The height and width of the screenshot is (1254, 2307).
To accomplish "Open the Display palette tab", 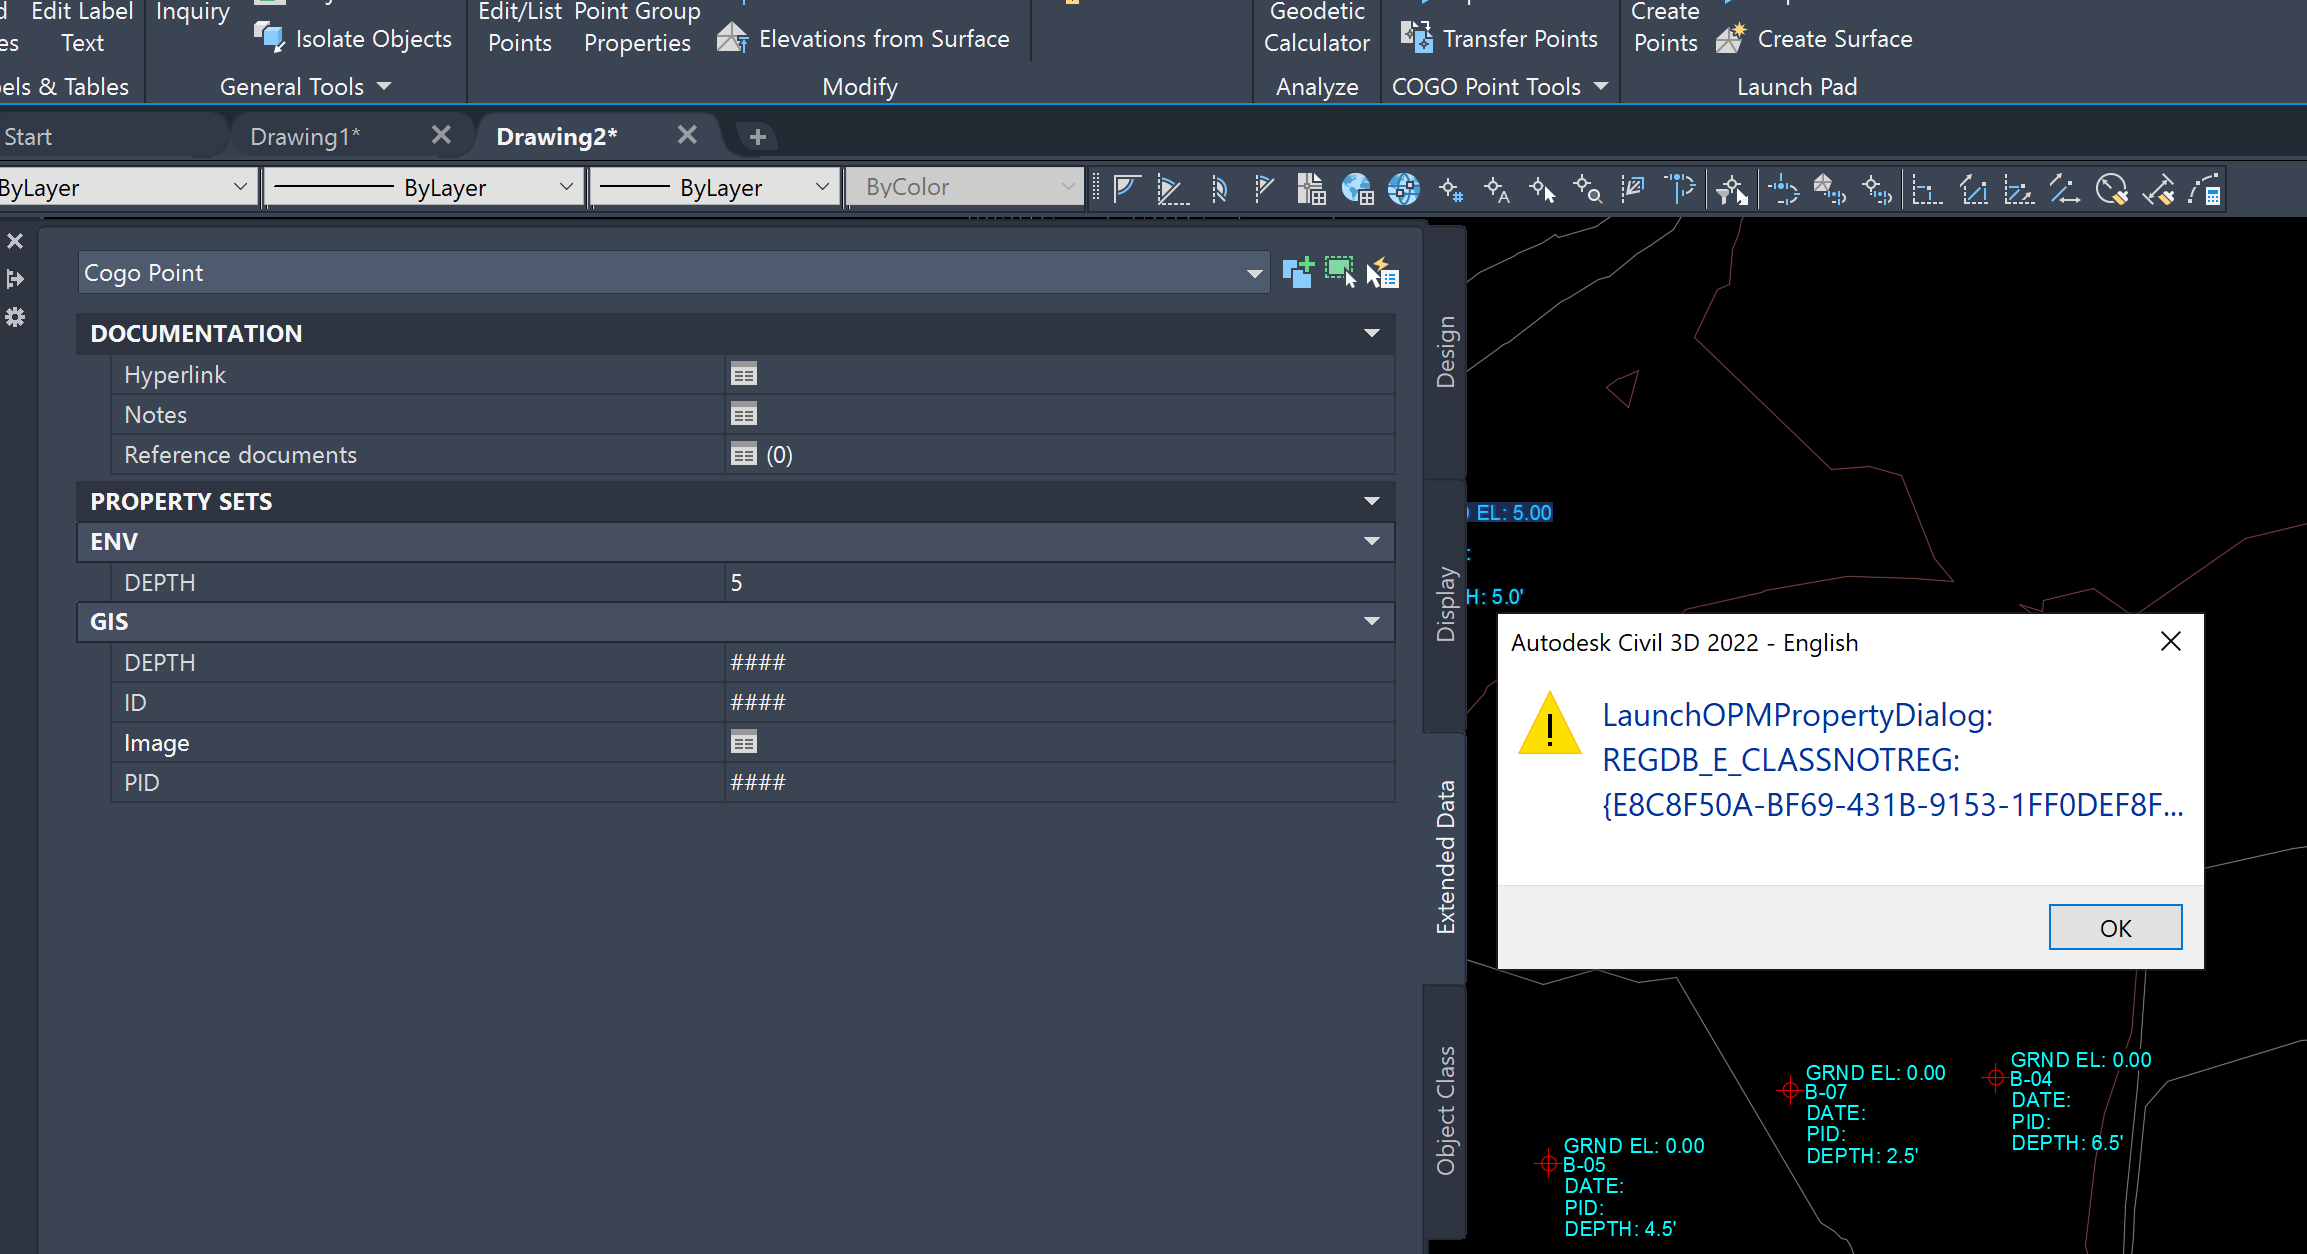I will (1446, 604).
